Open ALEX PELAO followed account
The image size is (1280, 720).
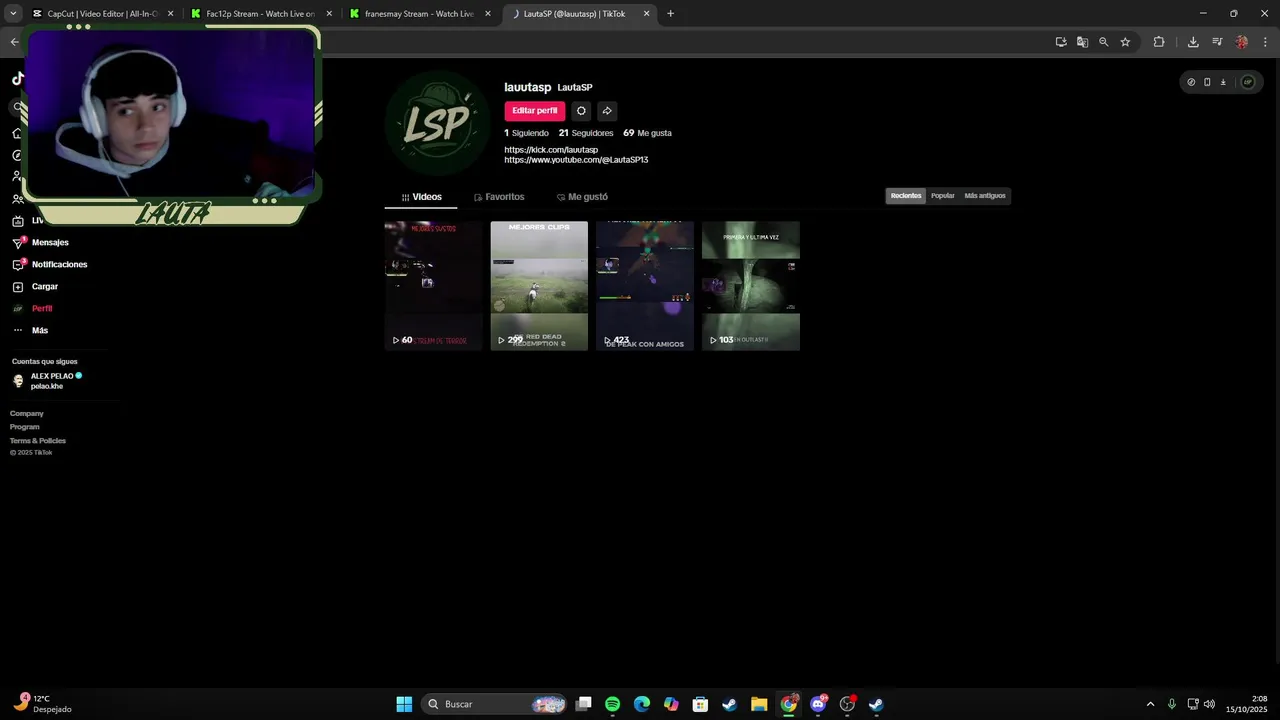click(x=47, y=381)
